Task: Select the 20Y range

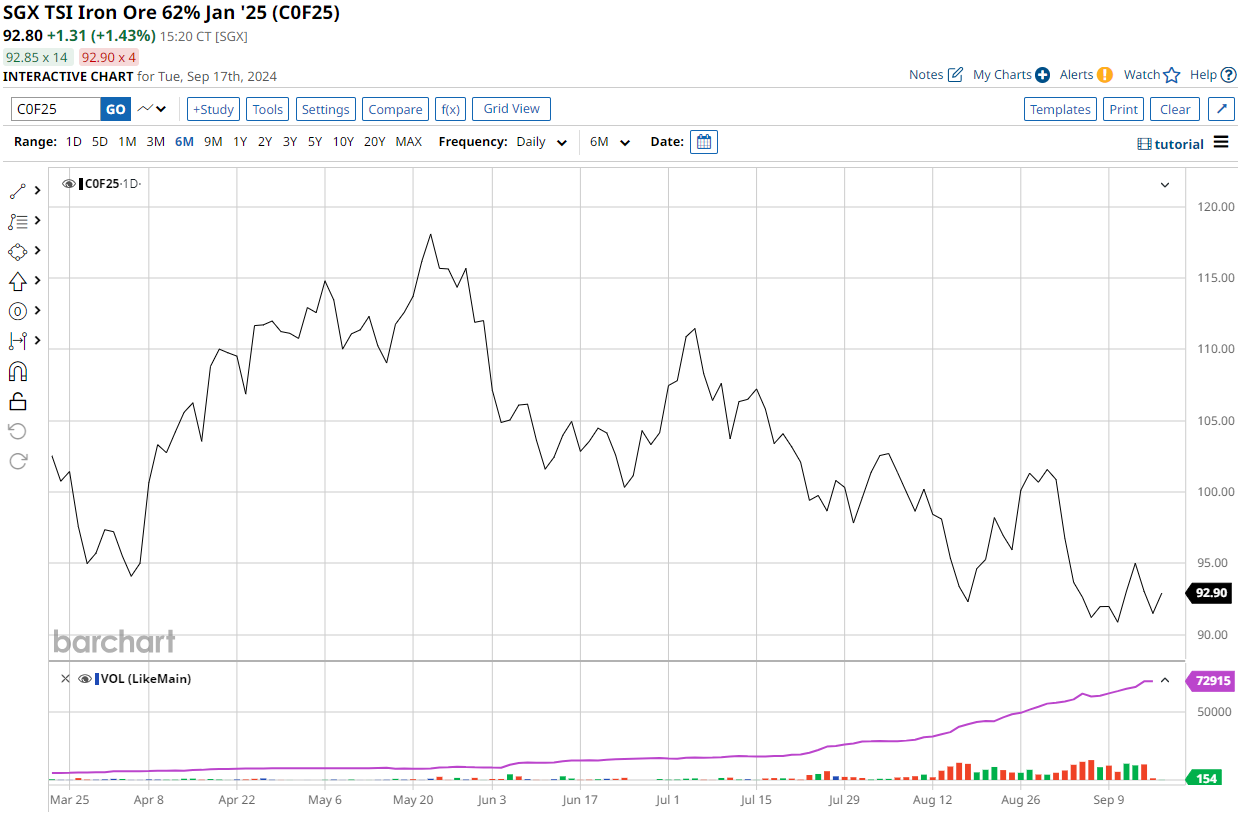Action: tap(375, 142)
